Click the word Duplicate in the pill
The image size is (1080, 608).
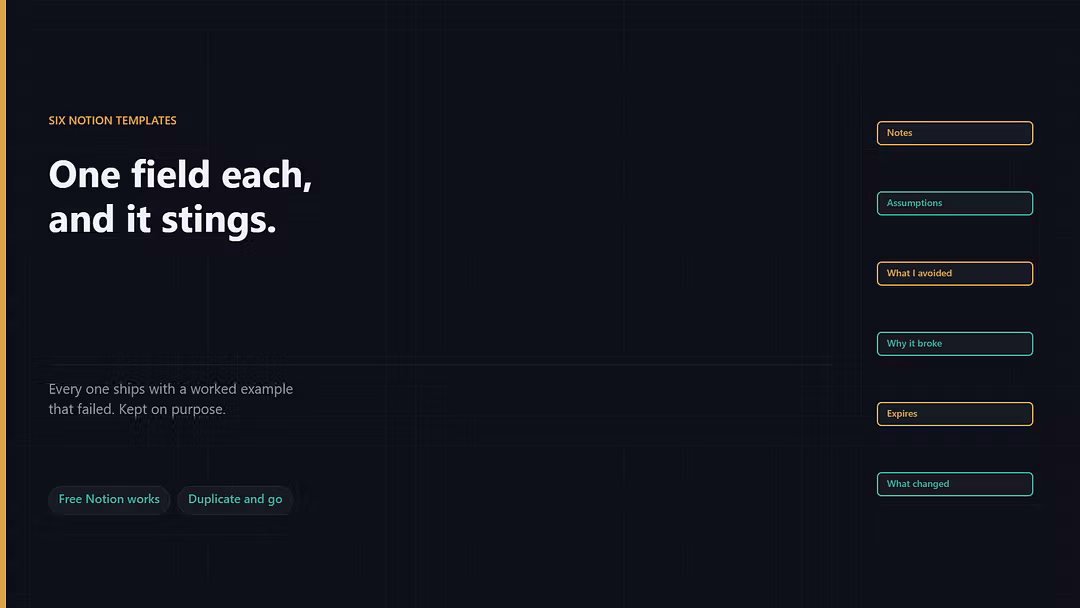point(214,499)
